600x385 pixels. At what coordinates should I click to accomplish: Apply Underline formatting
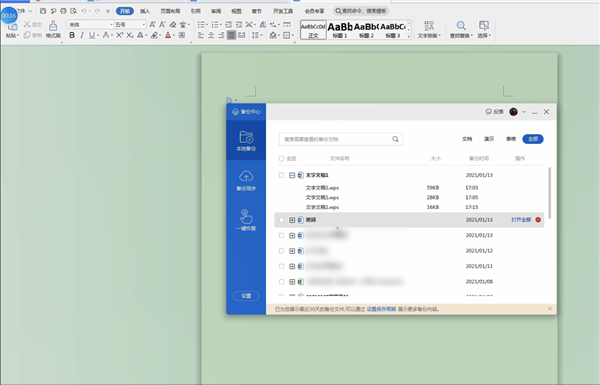tap(91, 35)
